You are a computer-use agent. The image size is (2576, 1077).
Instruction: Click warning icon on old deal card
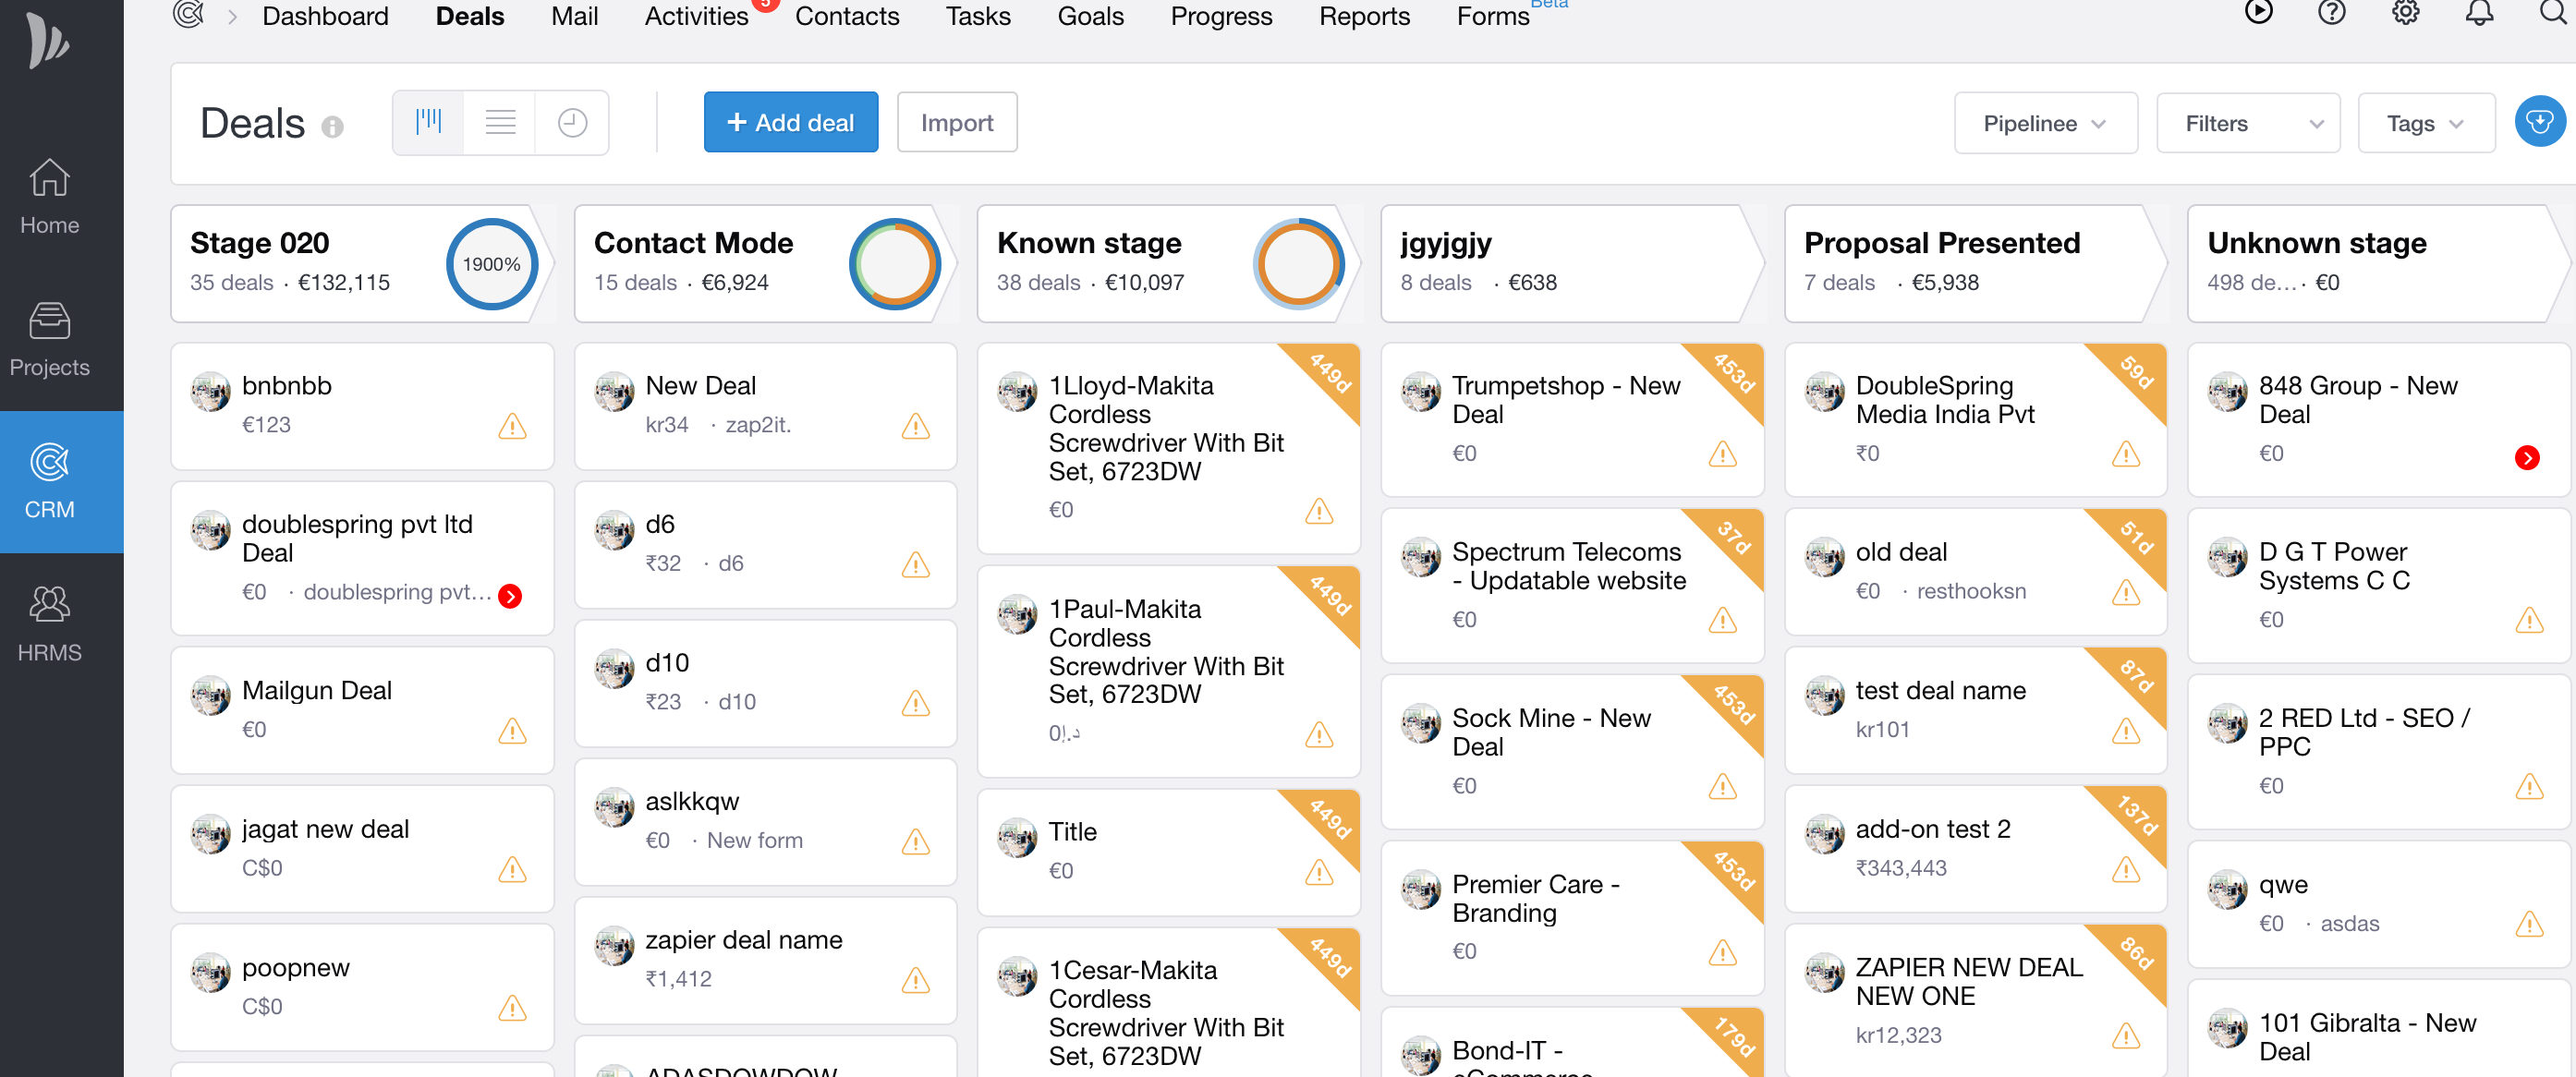(2126, 593)
